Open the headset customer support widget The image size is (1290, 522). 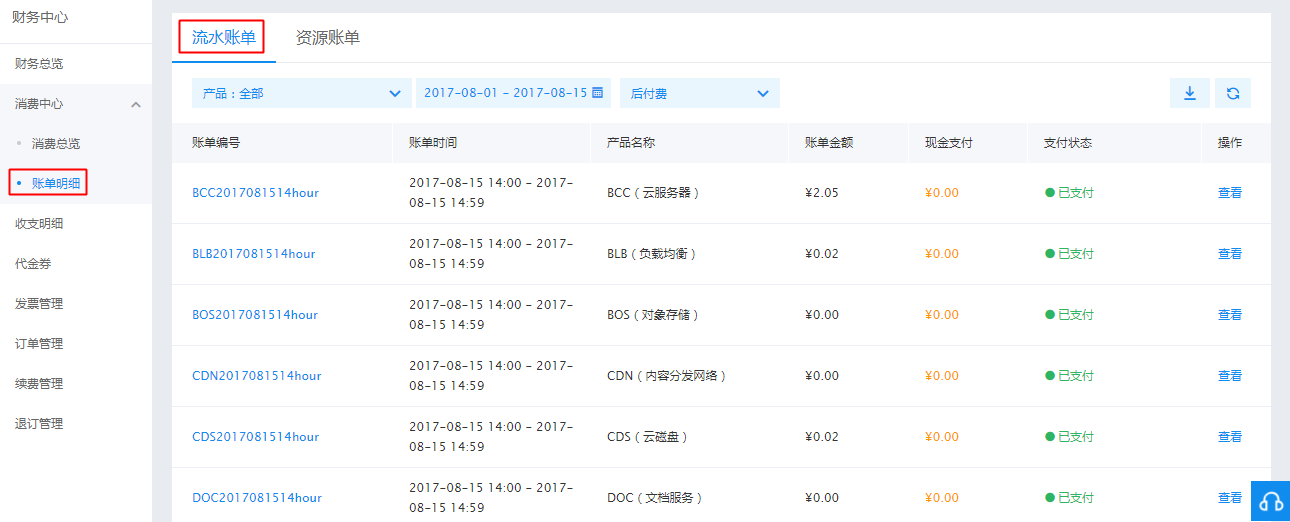click(x=1271, y=501)
